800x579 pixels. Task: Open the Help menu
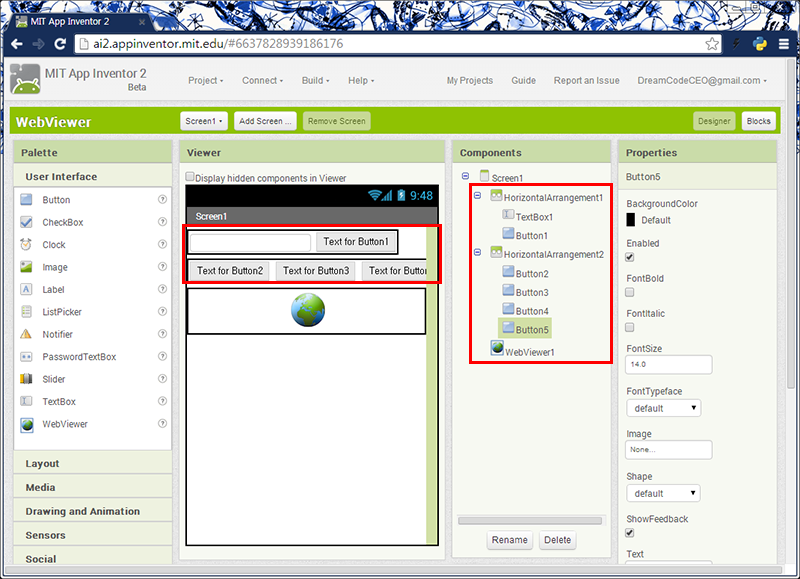361,81
